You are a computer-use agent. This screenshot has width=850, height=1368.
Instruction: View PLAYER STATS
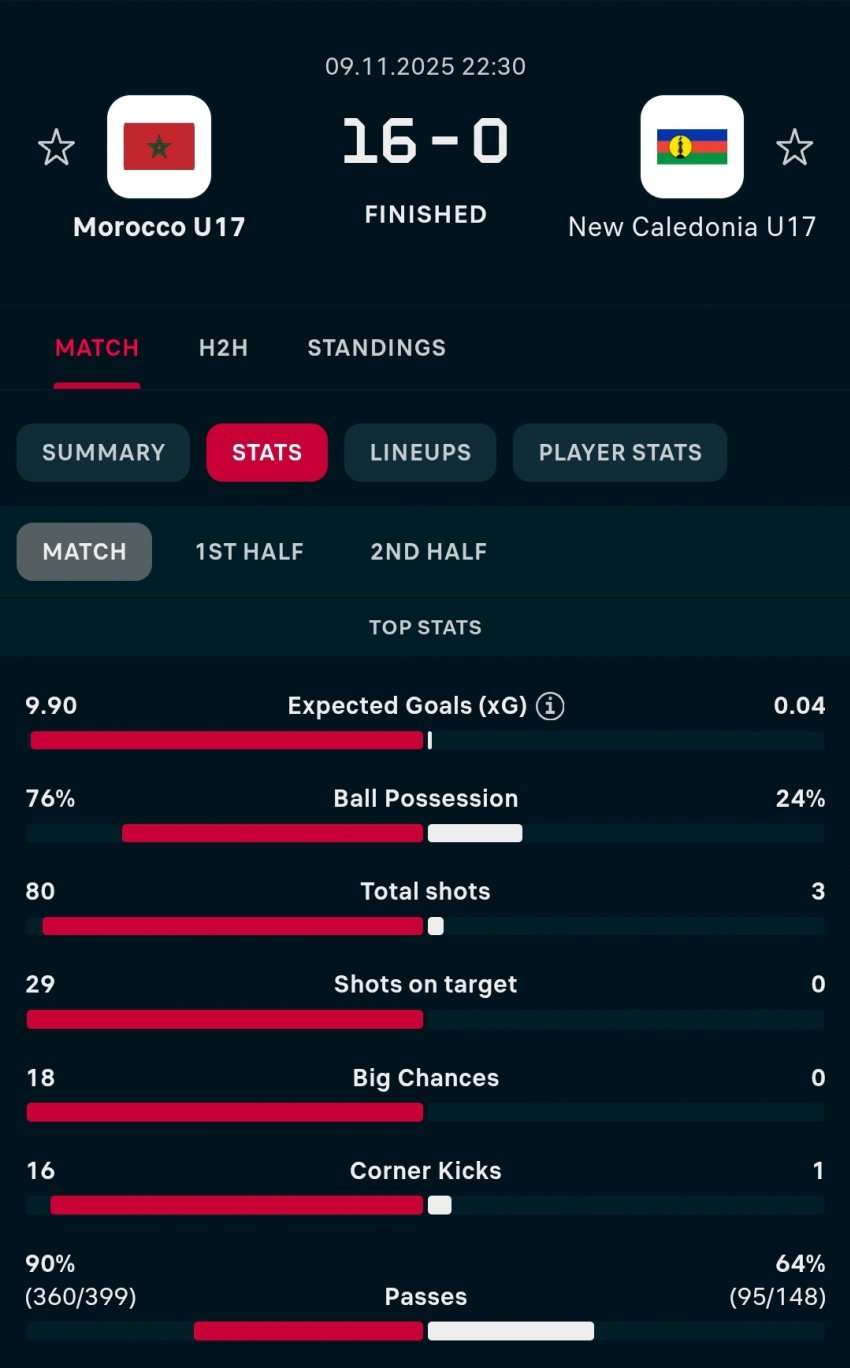pyautogui.click(x=620, y=452)
